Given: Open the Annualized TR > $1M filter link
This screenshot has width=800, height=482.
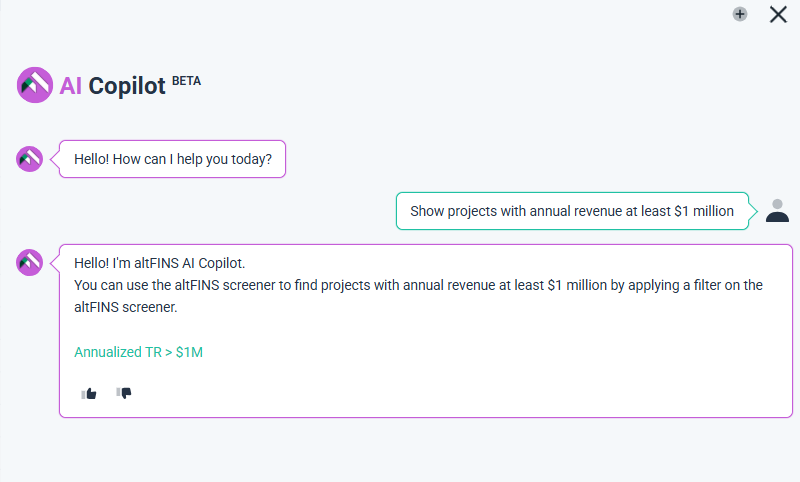Looking at the screenshot, I should [139, 352].
